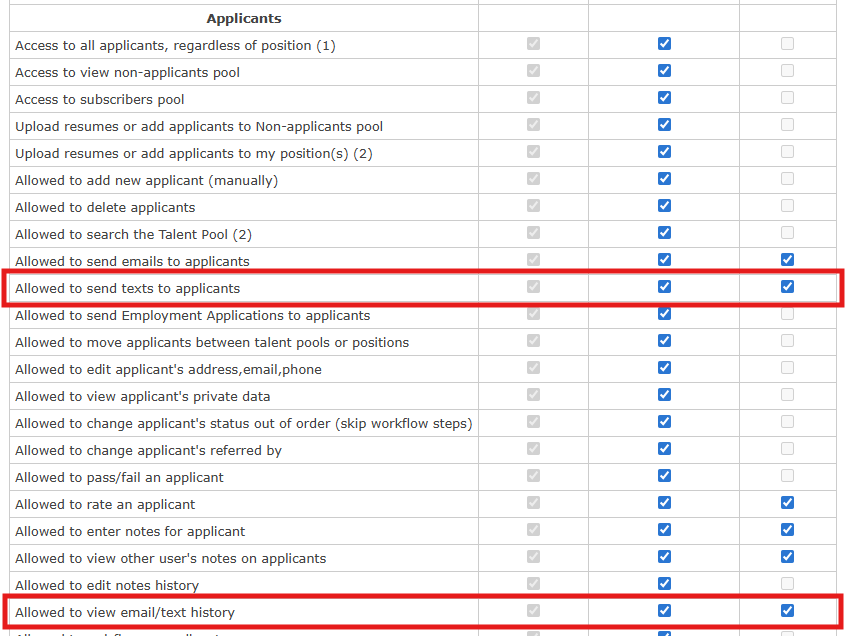Image resolution: width=853 pixels, height=636 pixels.
Task: Tick last-column box for Access to view non-applicants pool
Action: [x=787, y=71]
